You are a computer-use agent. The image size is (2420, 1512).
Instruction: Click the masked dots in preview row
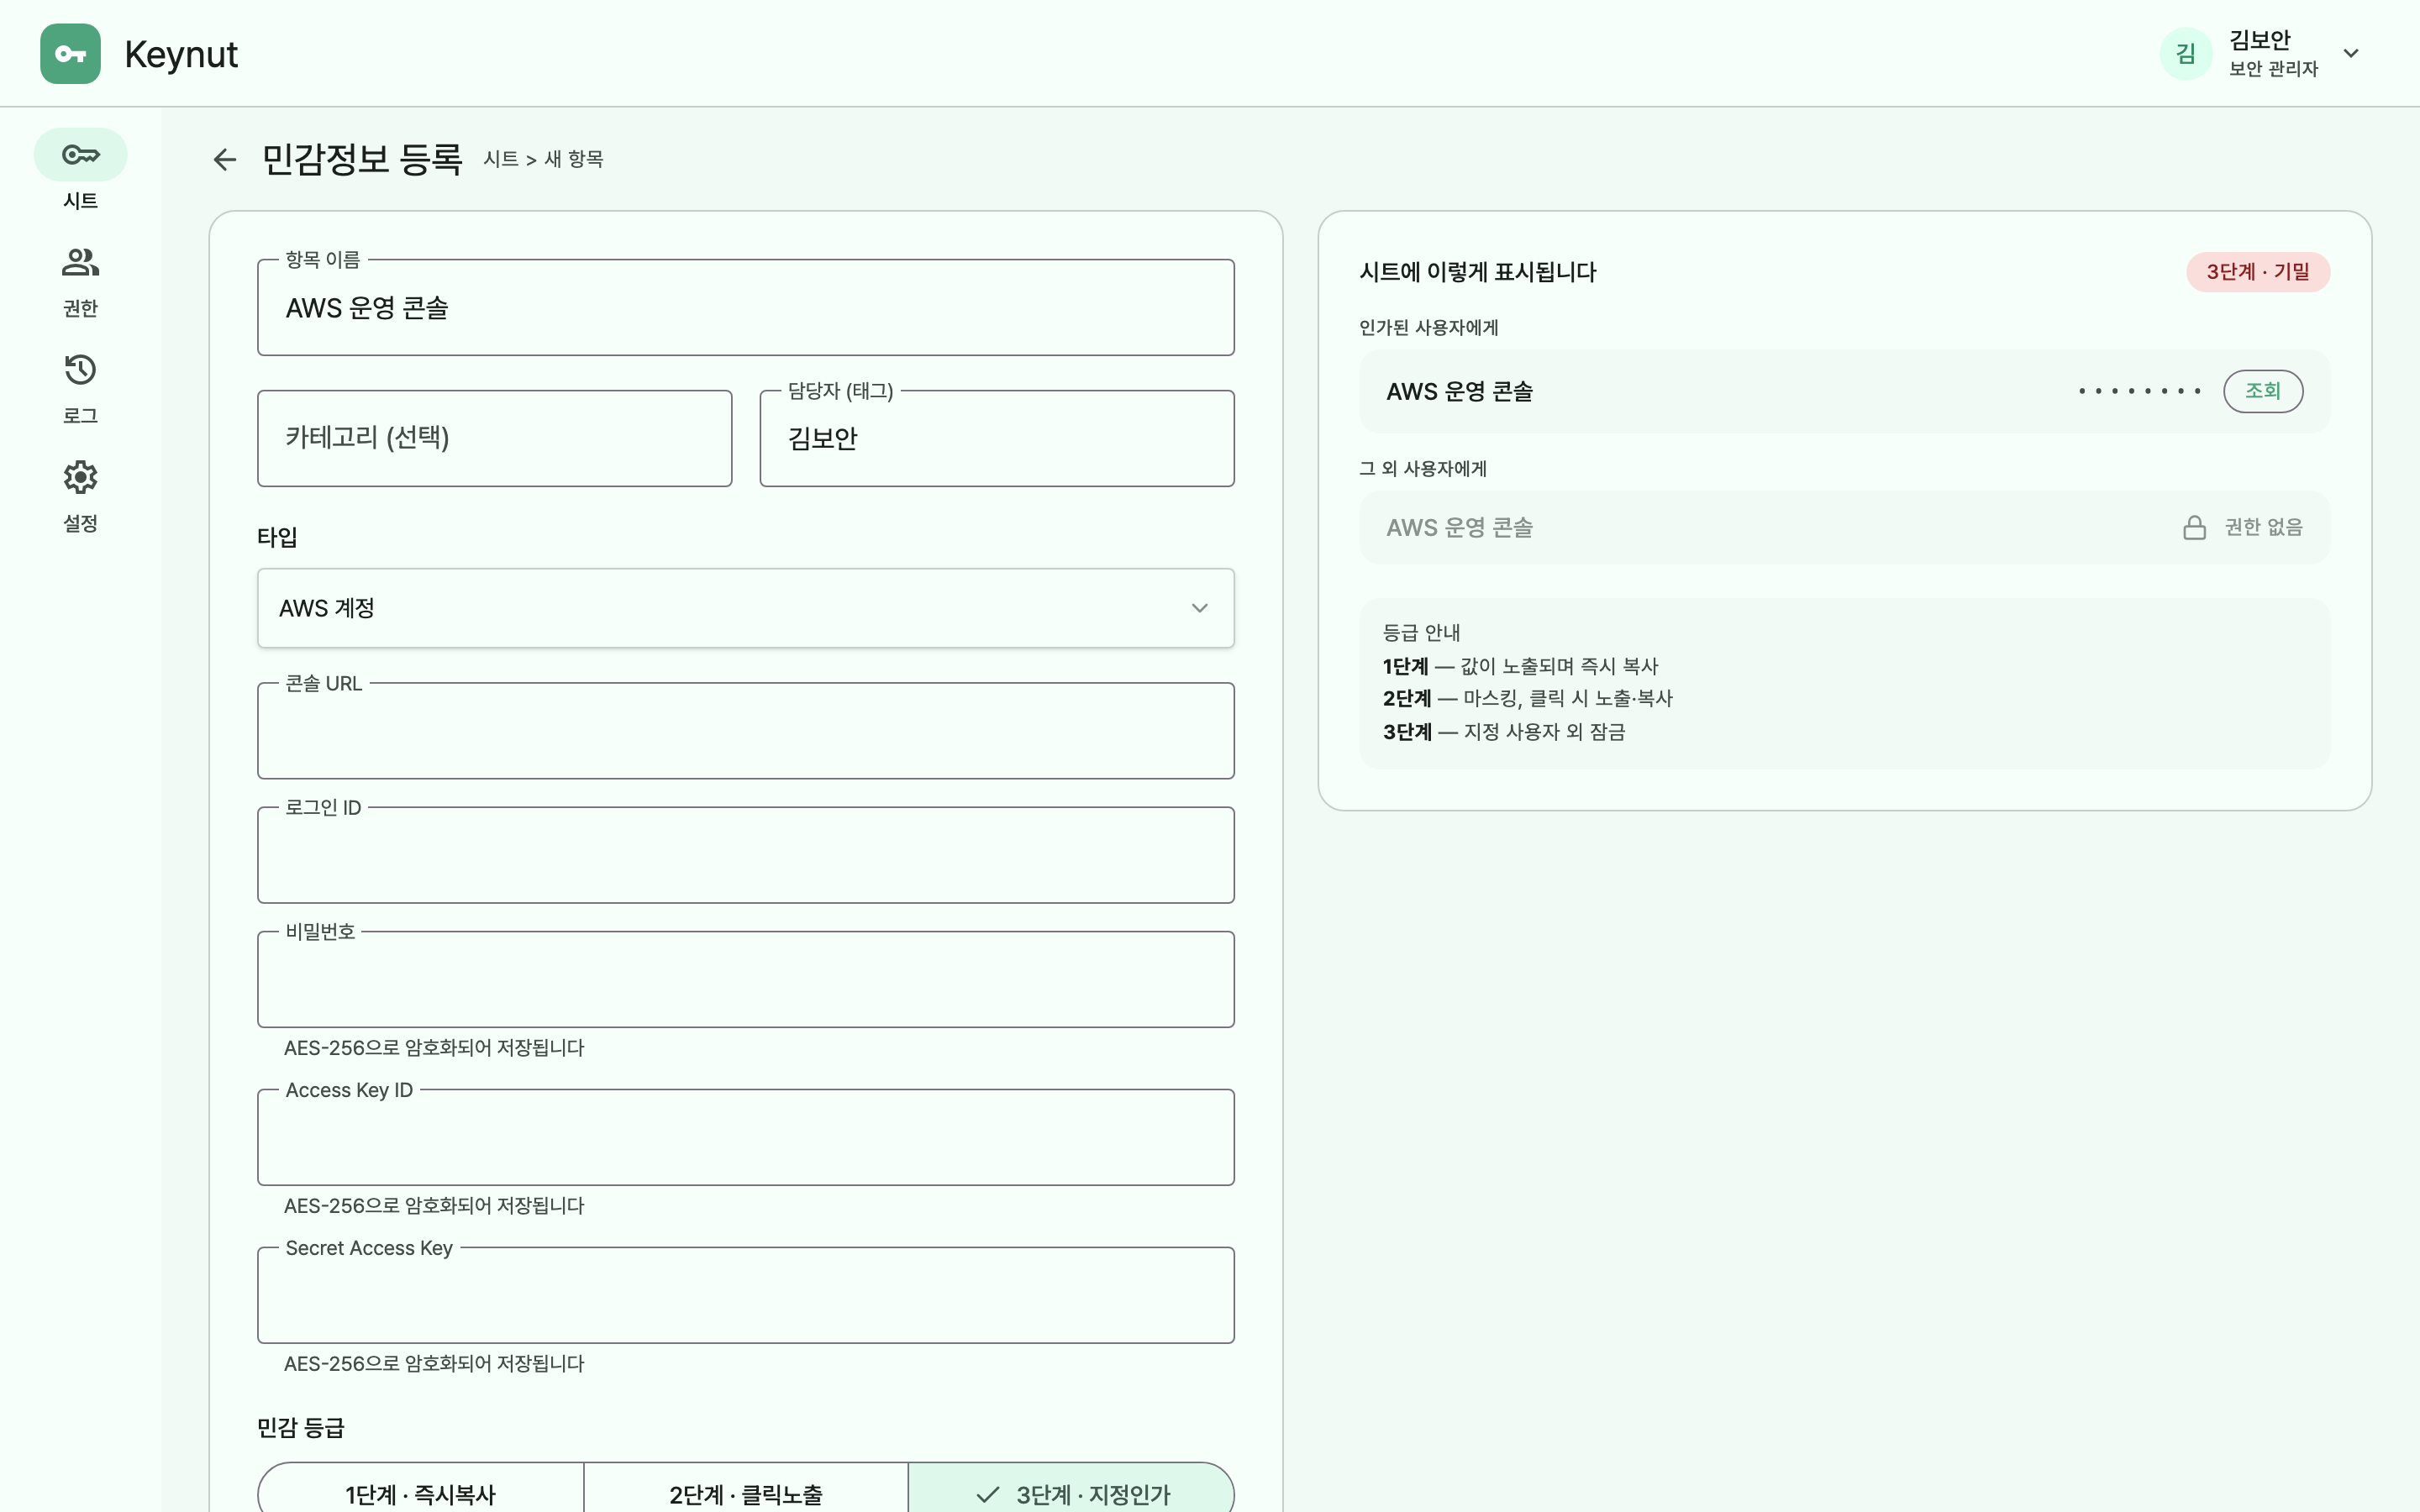tap(2139, 391)
